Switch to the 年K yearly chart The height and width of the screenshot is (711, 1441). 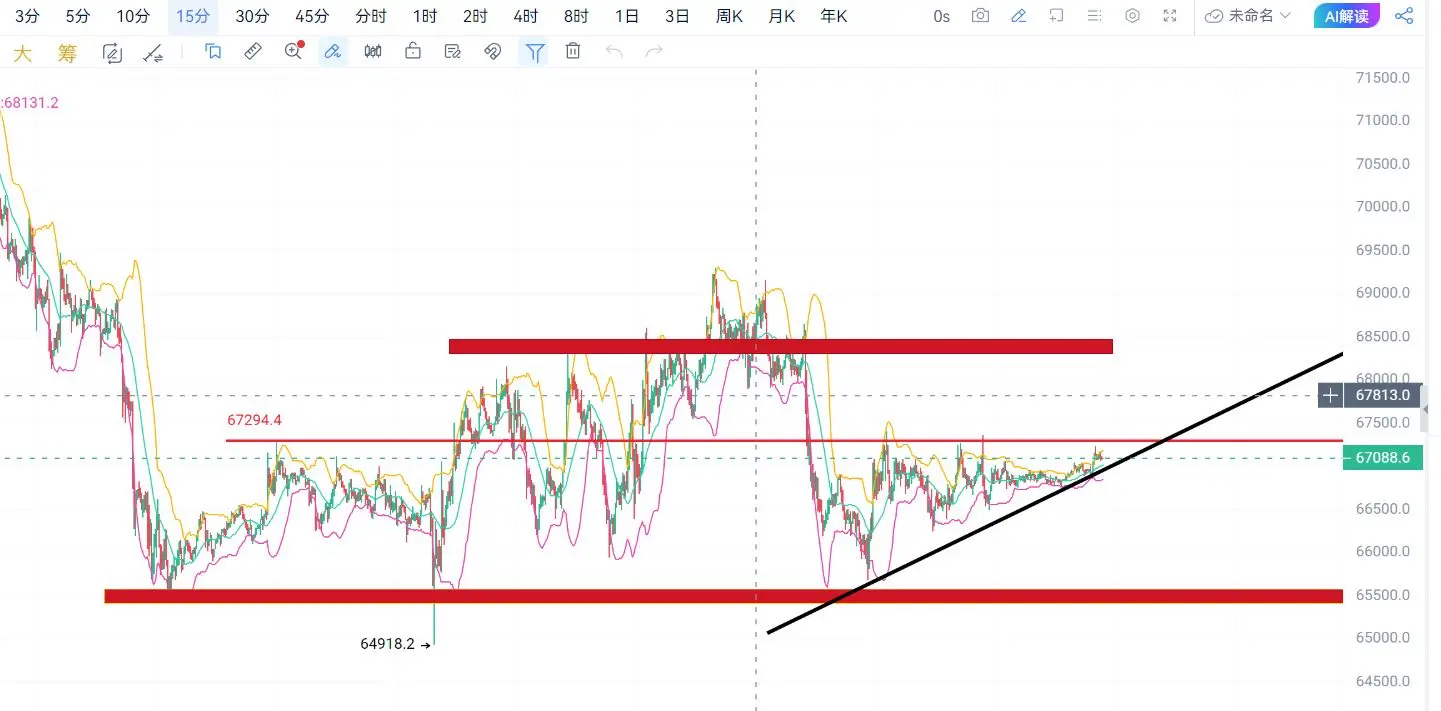click(833, 16)
